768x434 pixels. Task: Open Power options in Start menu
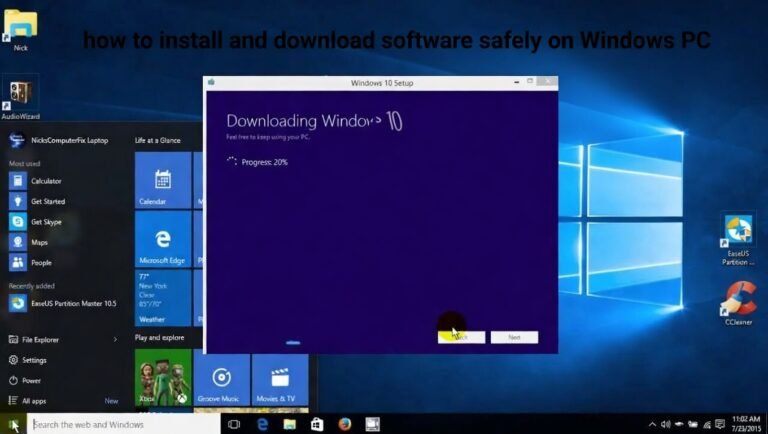pos(25,381)
